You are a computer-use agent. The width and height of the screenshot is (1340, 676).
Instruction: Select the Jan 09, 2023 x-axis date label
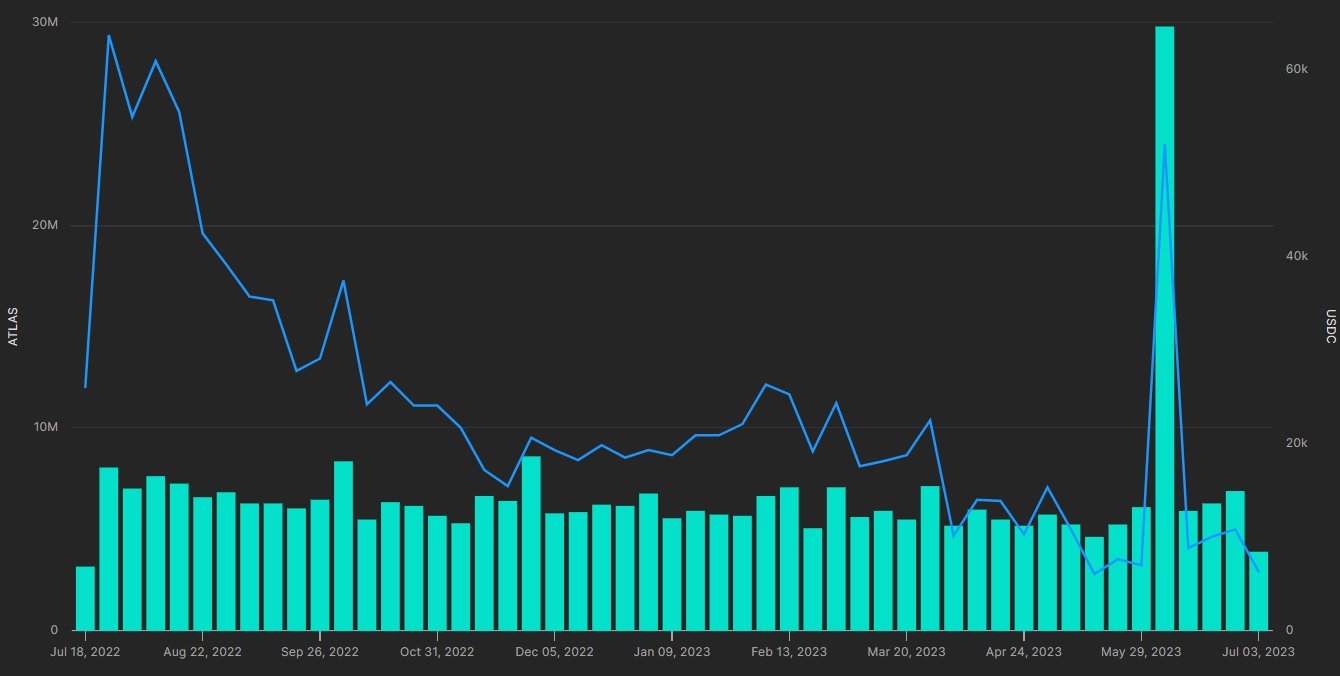(x=671, y=652)
